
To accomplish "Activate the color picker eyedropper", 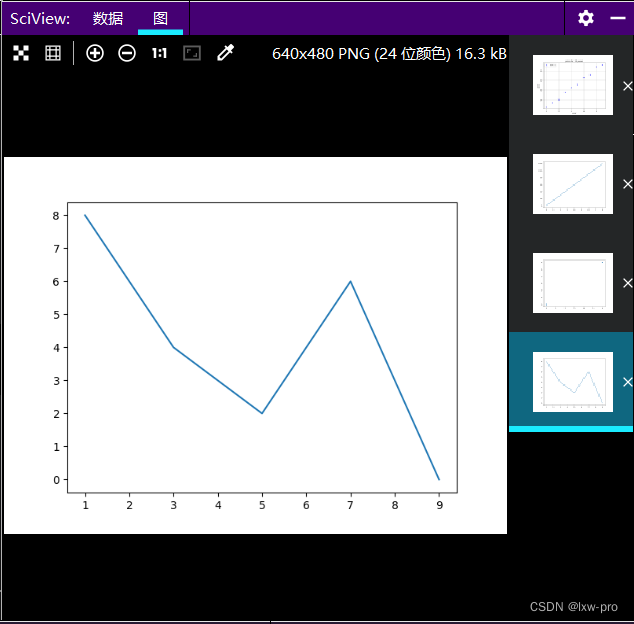I will click(225, 53).
